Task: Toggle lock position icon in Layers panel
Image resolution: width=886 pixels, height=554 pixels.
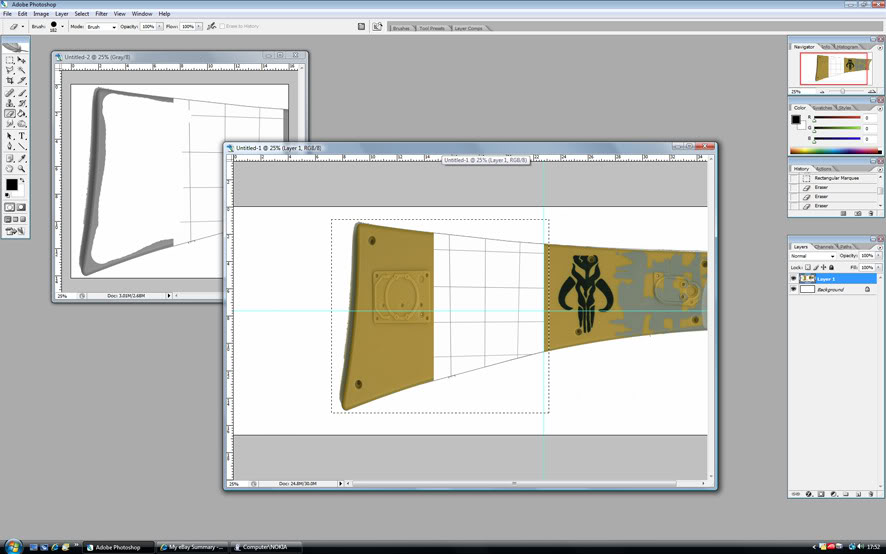Action: tap(824, 267)
